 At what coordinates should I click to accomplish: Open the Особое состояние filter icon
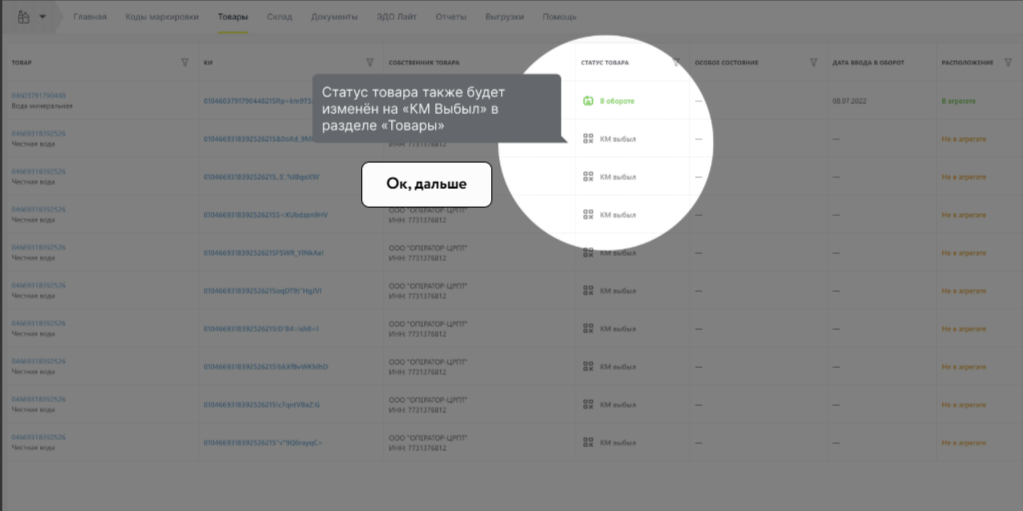point(814,63)
